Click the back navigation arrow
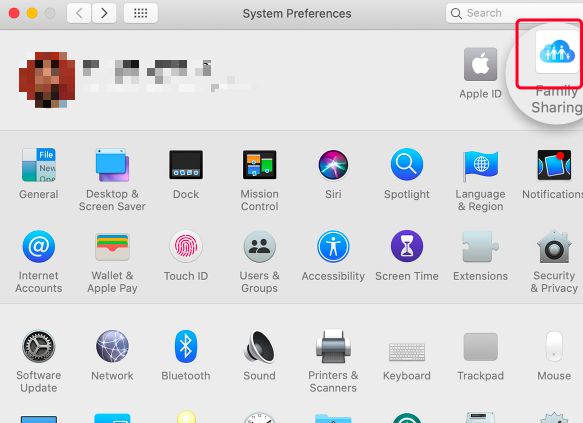The image size is (583, 423). 79,13
